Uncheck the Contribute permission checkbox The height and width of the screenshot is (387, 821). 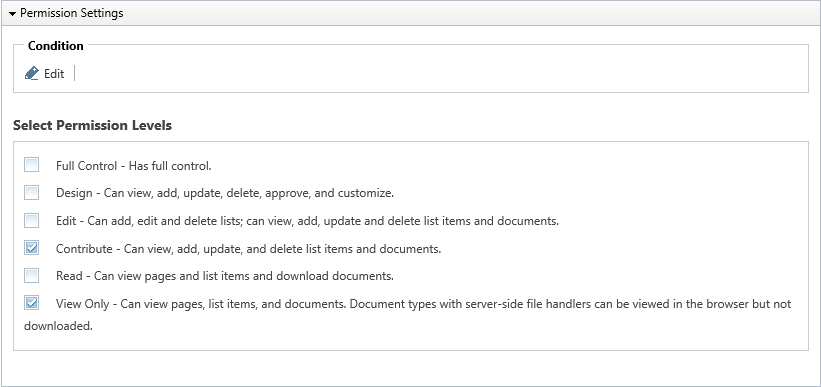(x=31, y=248)
